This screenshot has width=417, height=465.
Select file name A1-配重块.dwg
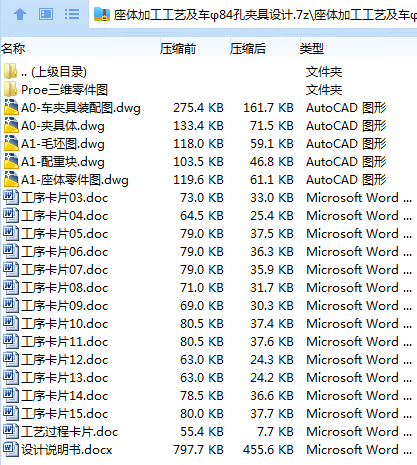pos(63,162)
